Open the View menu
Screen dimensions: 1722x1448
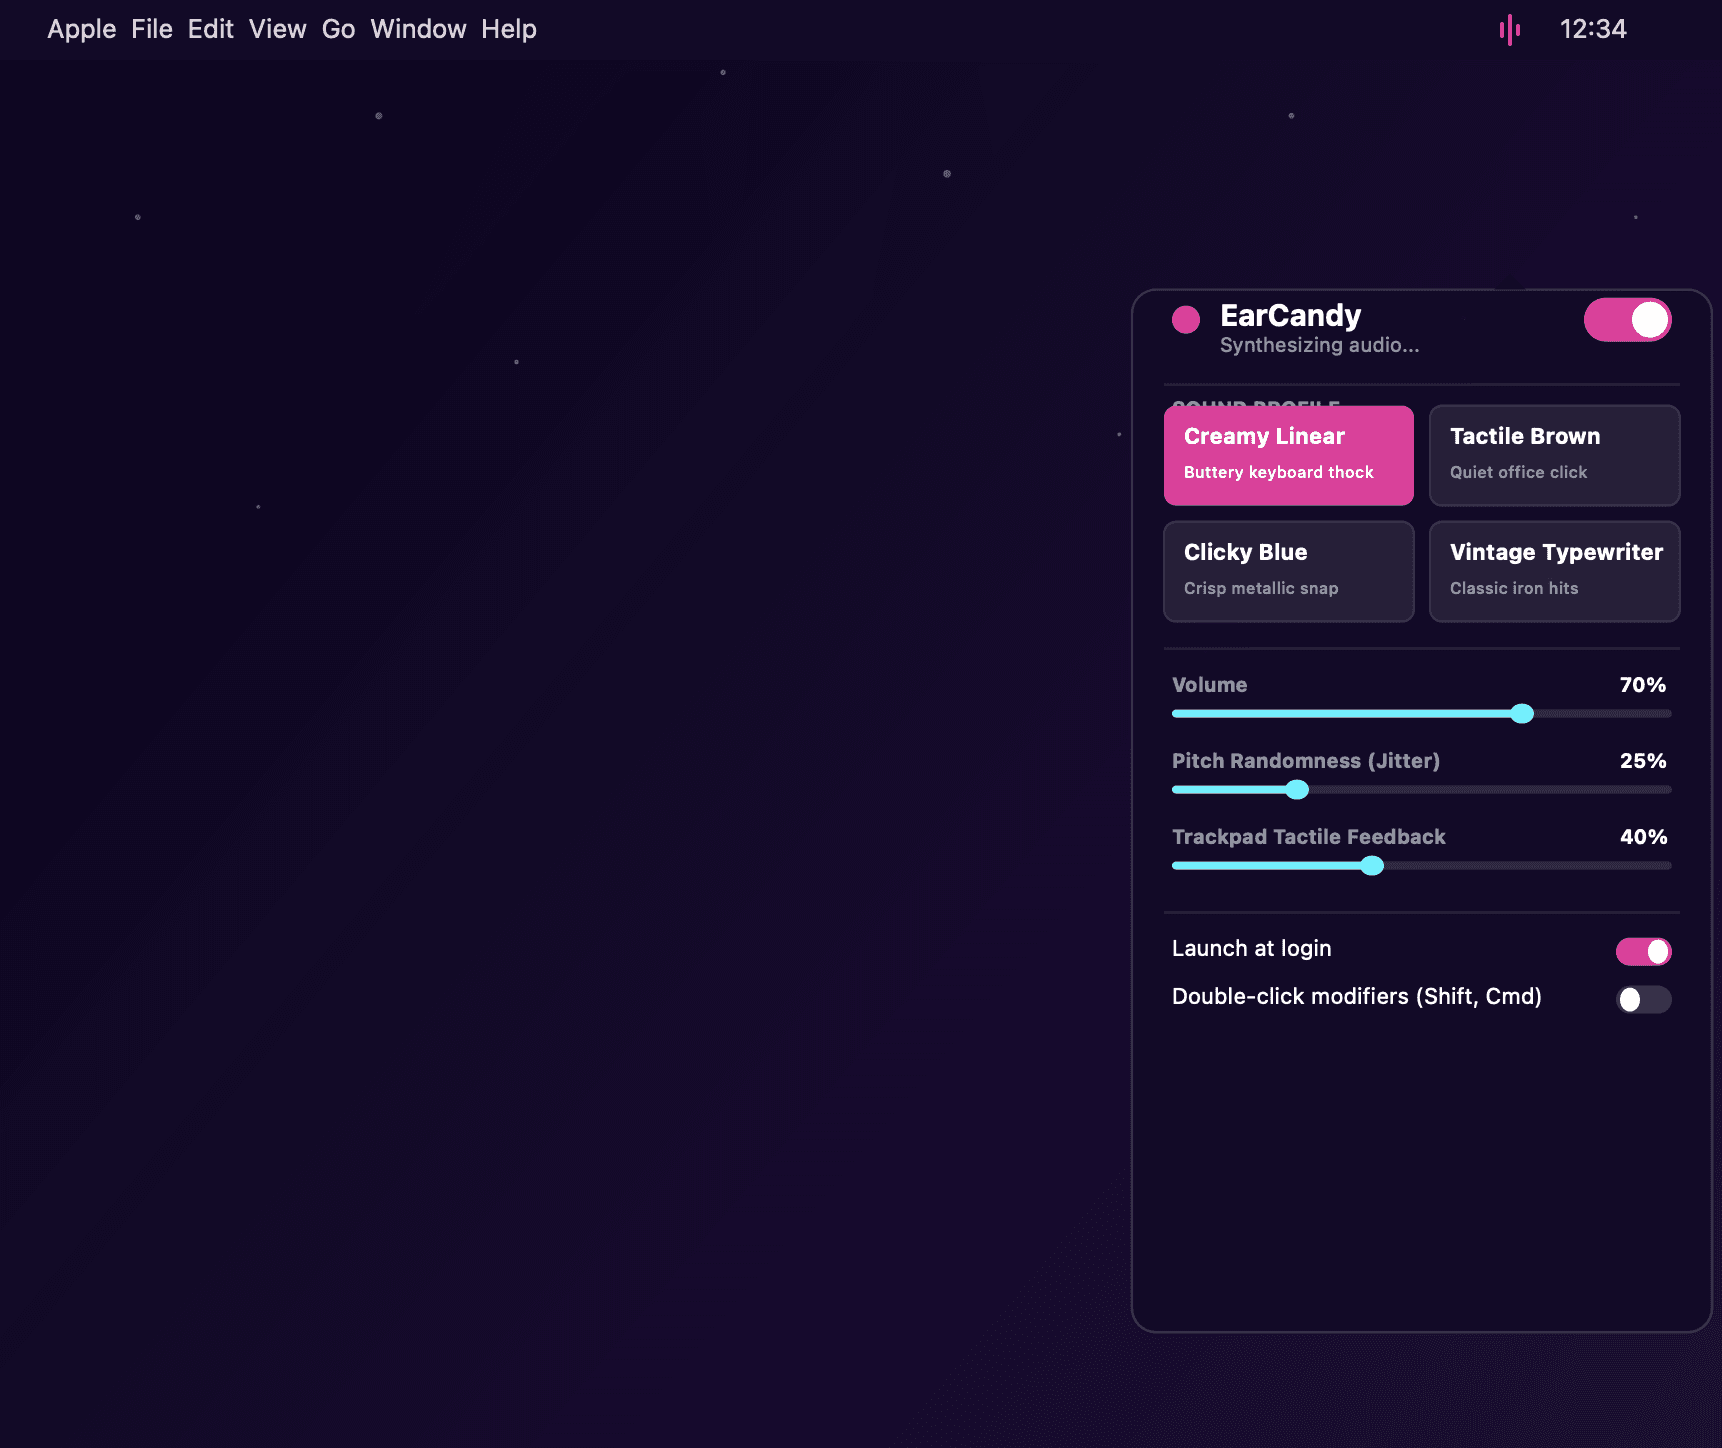pyautogui.click(x=278, y=29)
